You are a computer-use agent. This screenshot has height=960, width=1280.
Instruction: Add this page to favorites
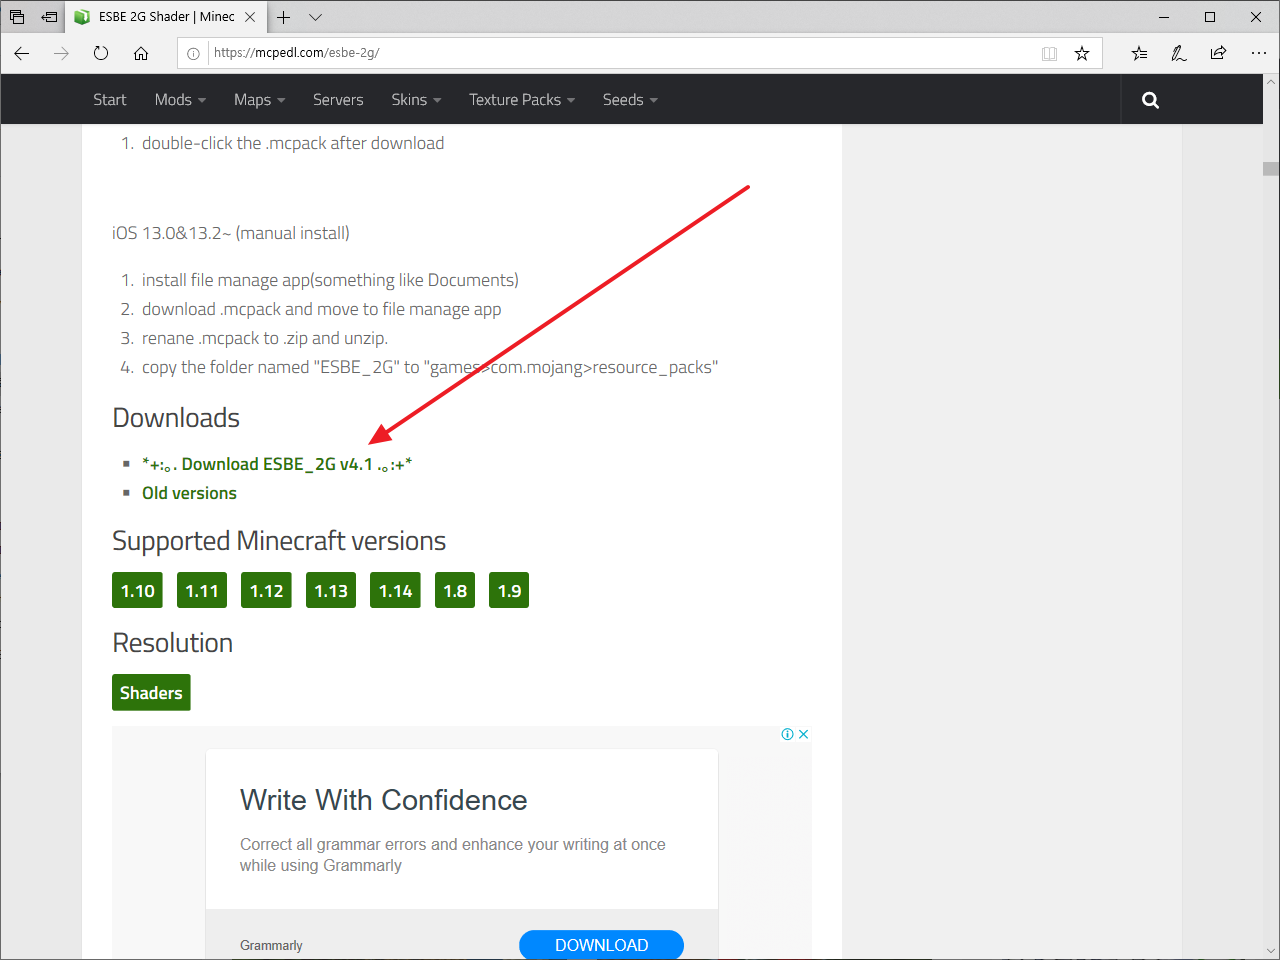(x=1082, y=54)
